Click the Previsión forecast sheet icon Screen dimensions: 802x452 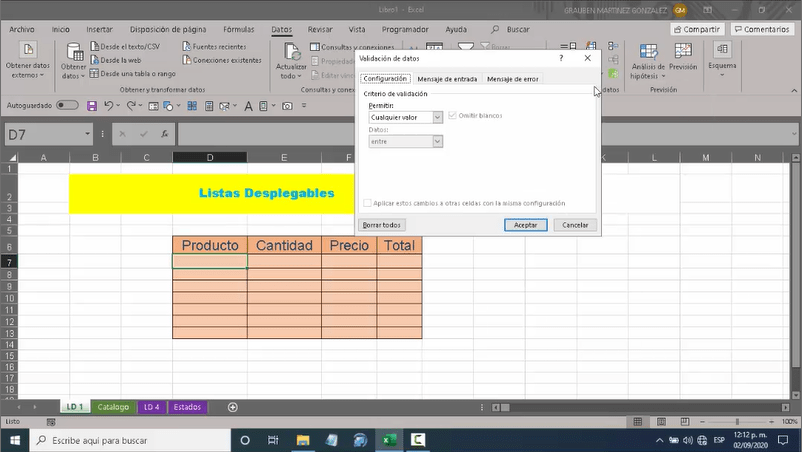(683, 51)
